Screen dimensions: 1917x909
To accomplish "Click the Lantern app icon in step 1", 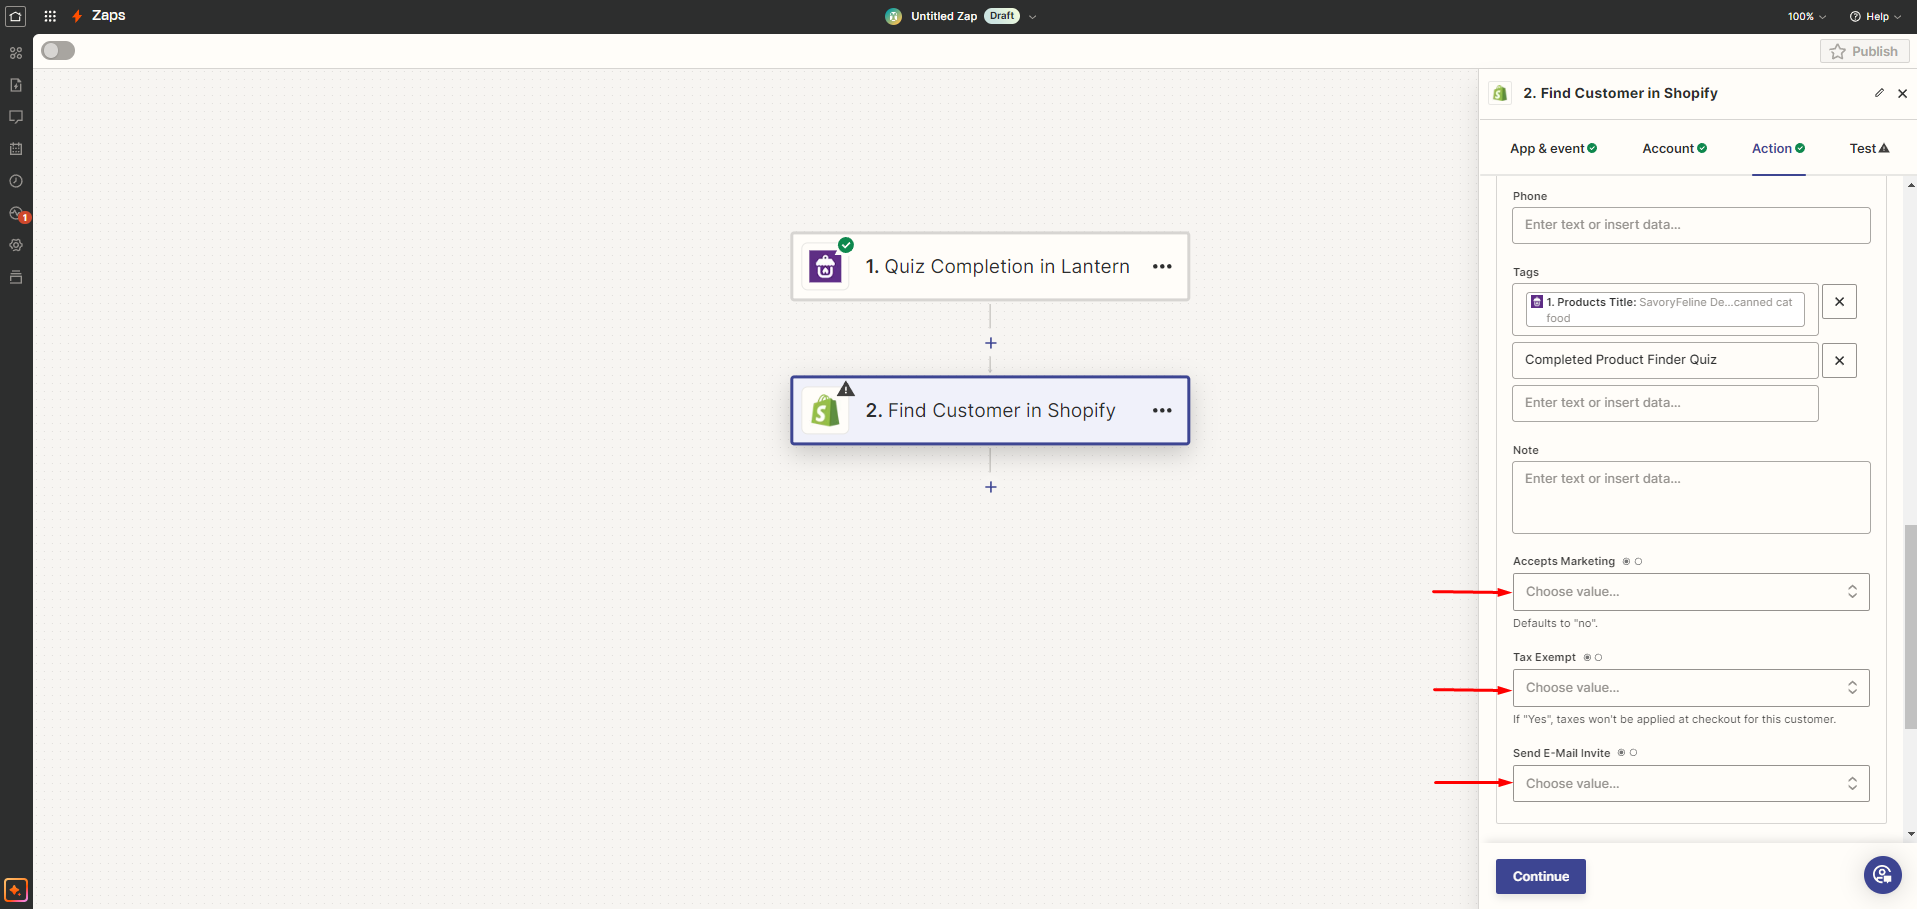I will [825, 266].
